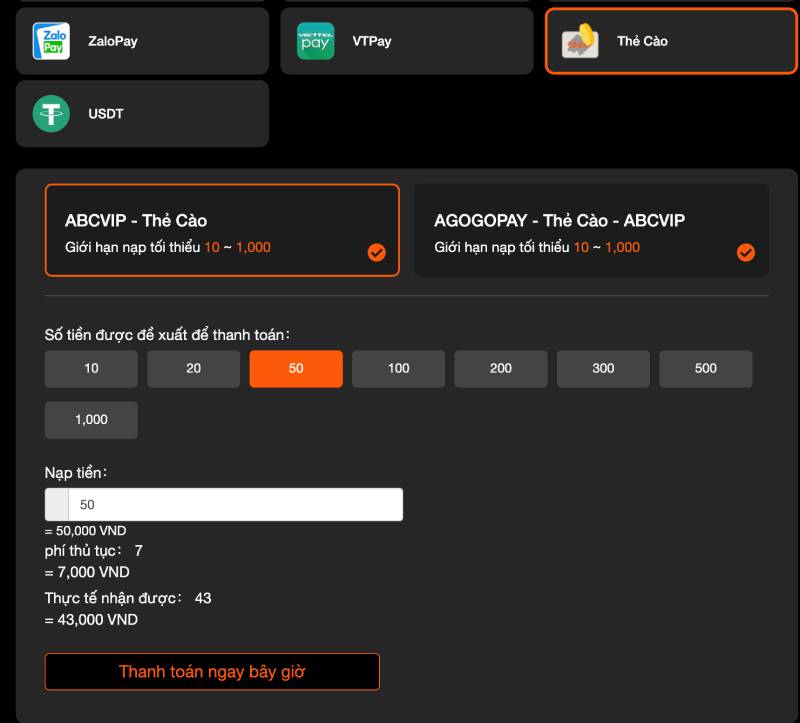Set amount to 300
Image resolution: width=800 pixels, height=723 pixels.
tap(603, 369)
